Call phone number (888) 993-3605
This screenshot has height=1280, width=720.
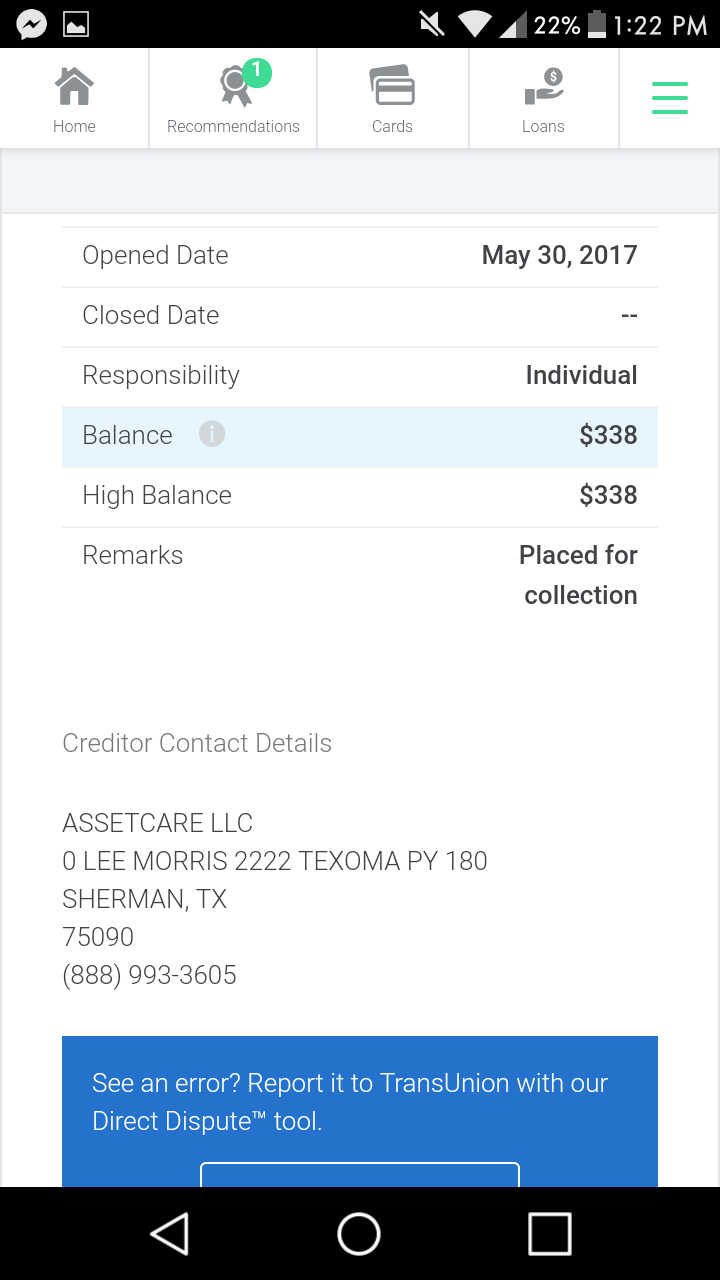coord(149,975)
